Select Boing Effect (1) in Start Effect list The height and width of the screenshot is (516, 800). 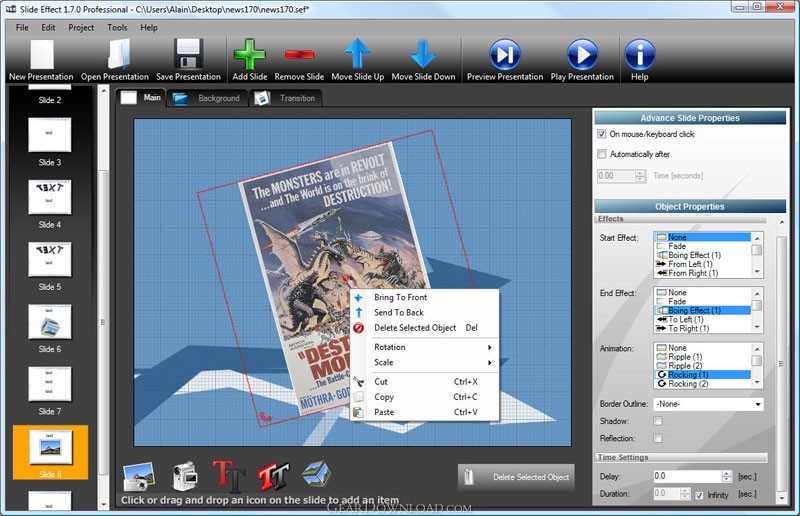tap(703, 255)
